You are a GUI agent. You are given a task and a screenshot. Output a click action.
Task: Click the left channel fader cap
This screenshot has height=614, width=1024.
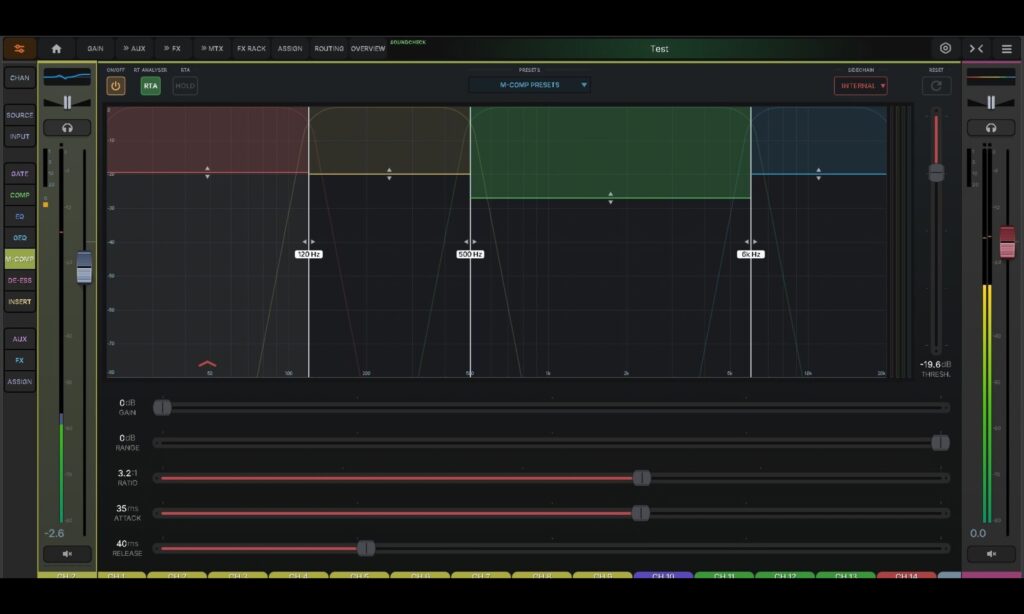point(84,267)
